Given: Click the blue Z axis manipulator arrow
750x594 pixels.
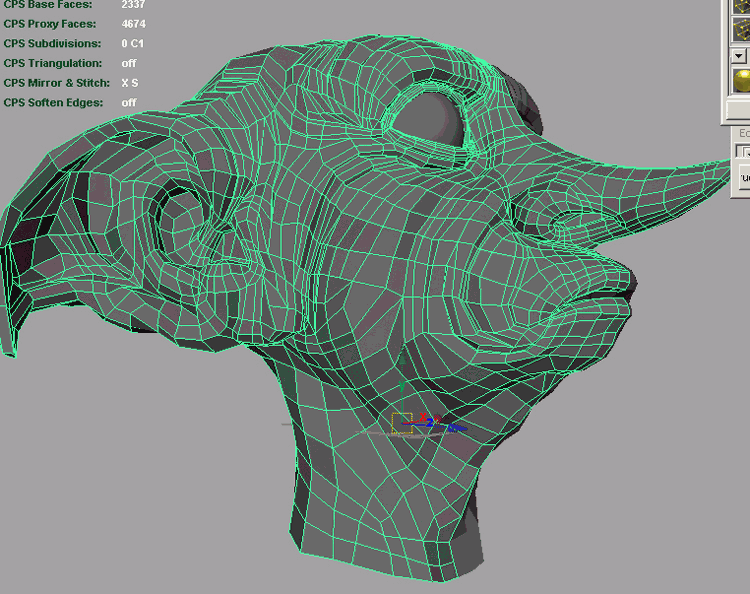Looking at the screenshot, I should 457,428.
